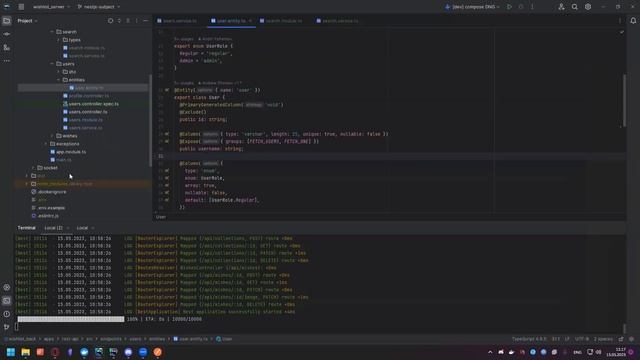Expand the exceptions folder

(x=46, y=144)
